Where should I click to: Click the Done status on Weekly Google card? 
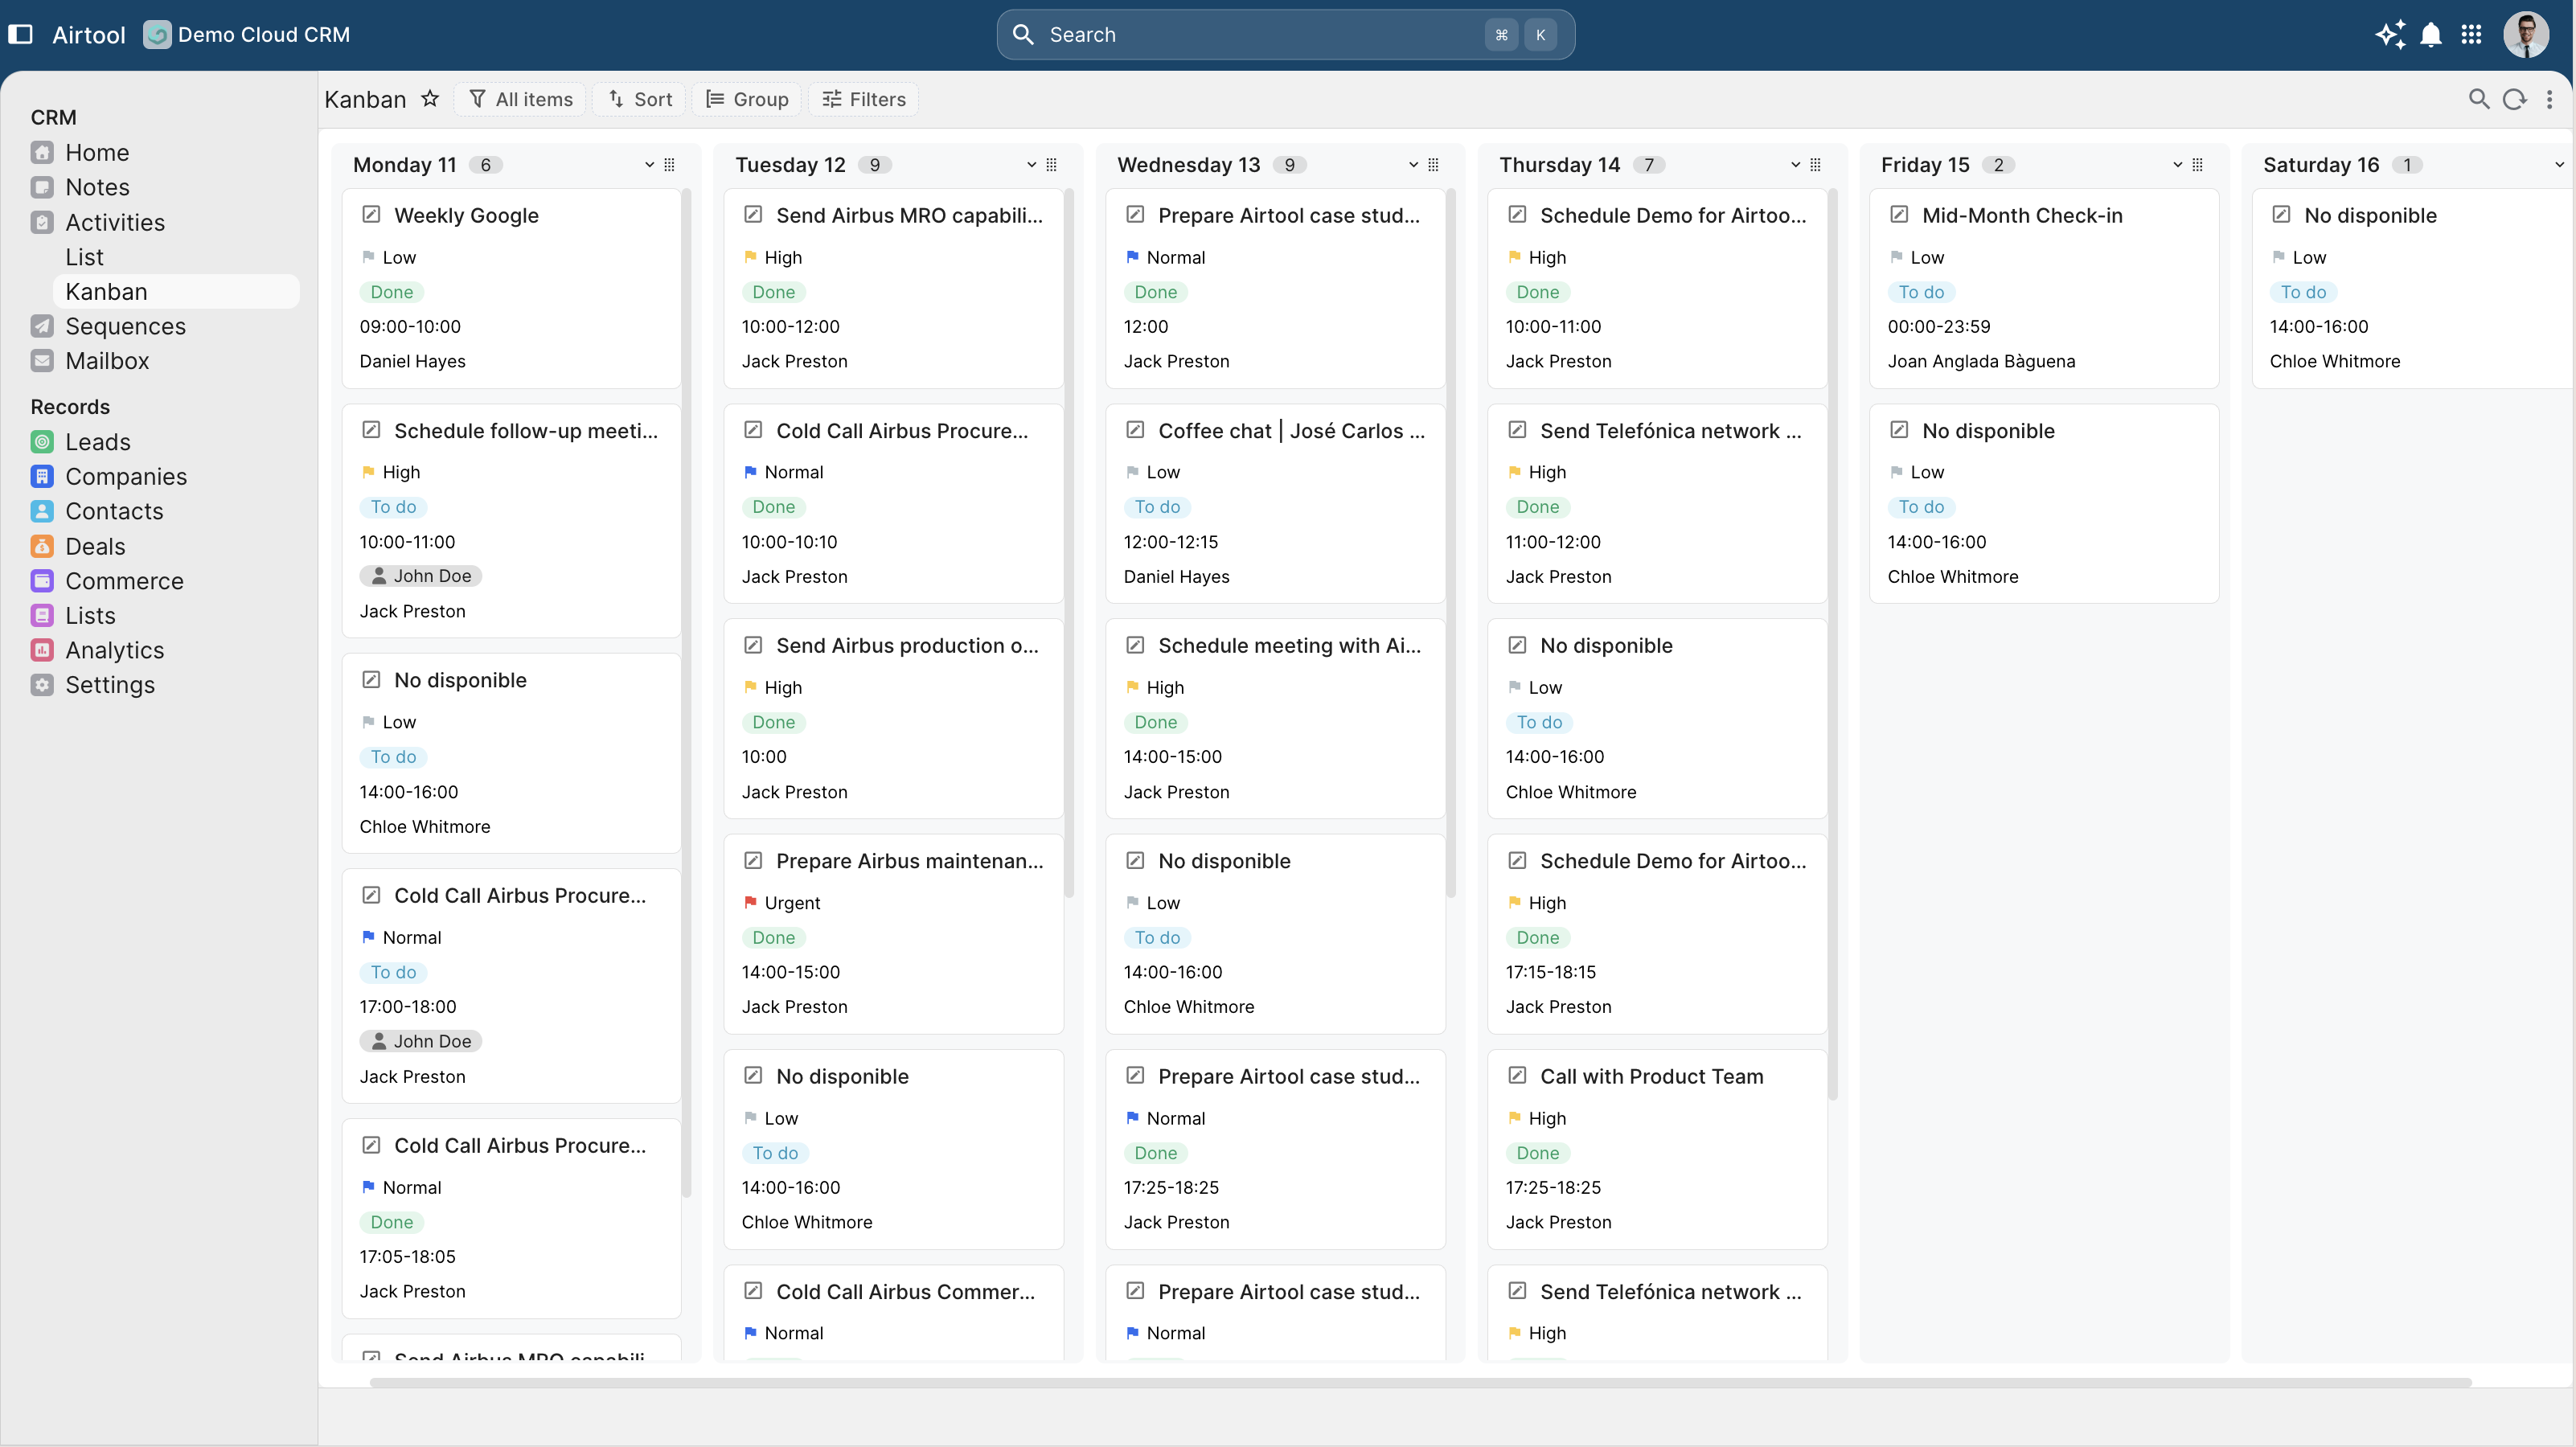(x=392, y=292)
